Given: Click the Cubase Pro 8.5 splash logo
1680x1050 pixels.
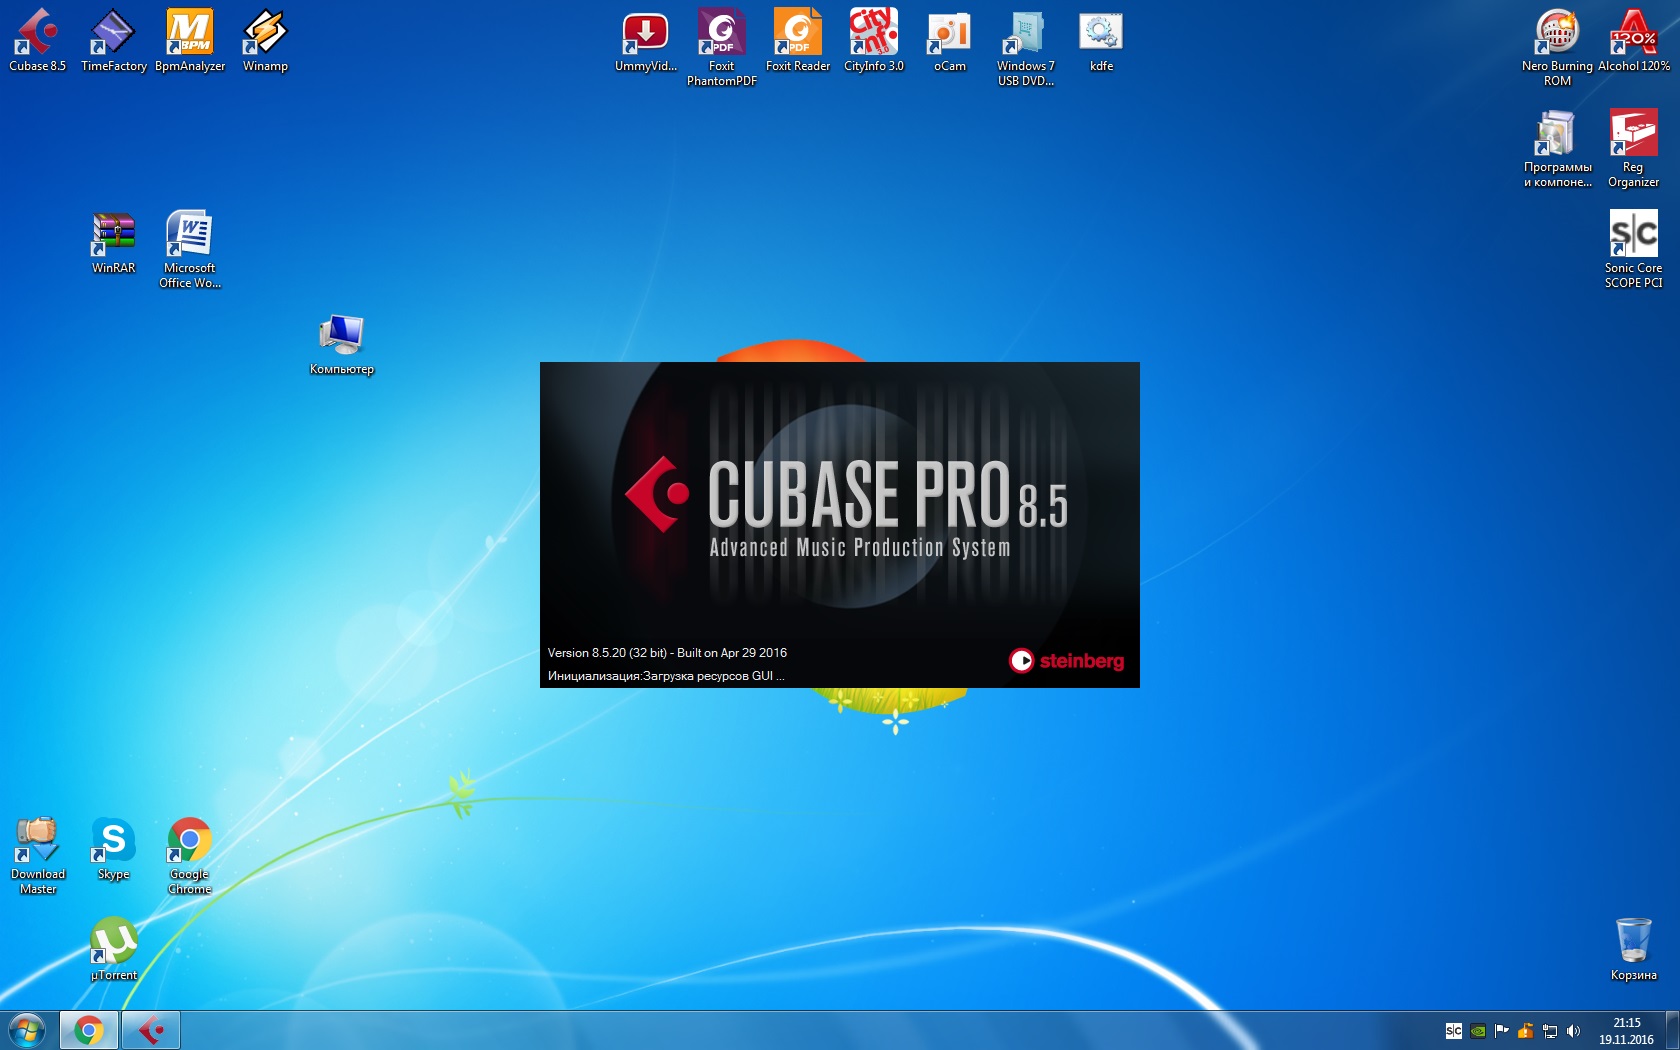Looking at the screenshot, I should point(846,507).
